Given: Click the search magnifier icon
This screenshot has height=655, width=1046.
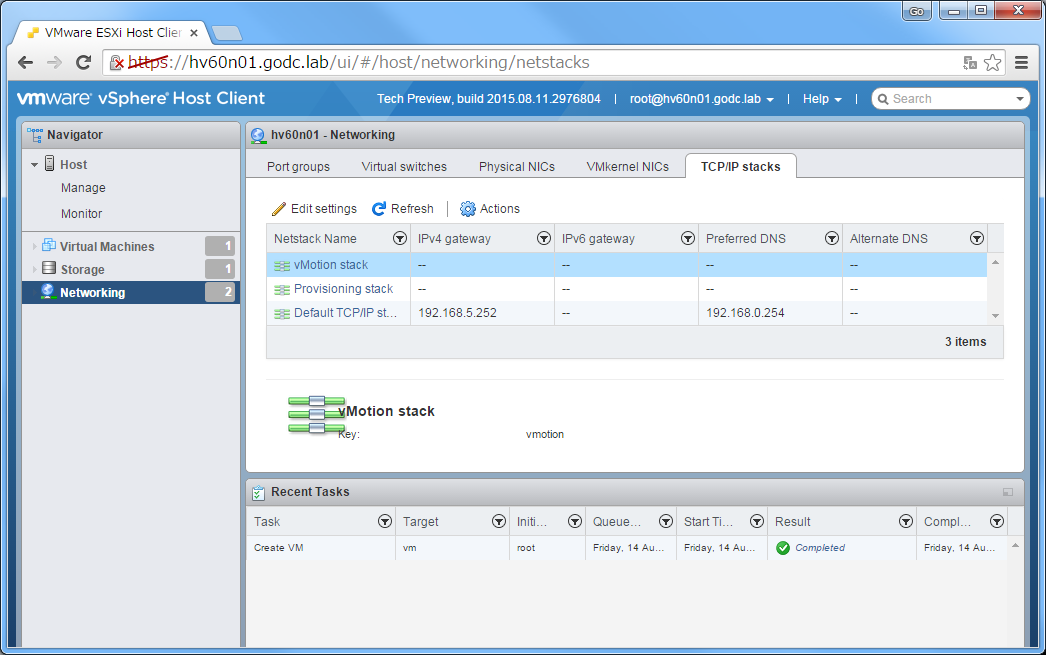Looking at the screenshot, I should point(883,99).
